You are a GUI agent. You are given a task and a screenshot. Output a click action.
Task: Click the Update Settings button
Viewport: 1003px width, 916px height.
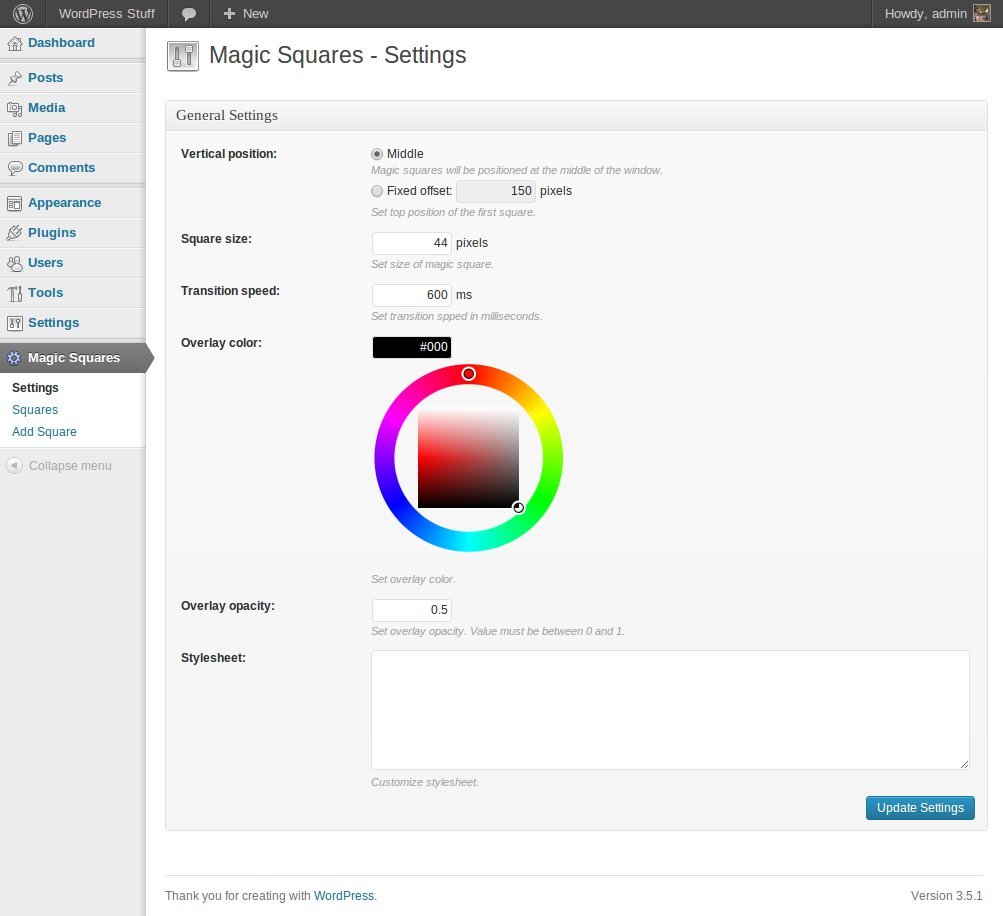919,808
